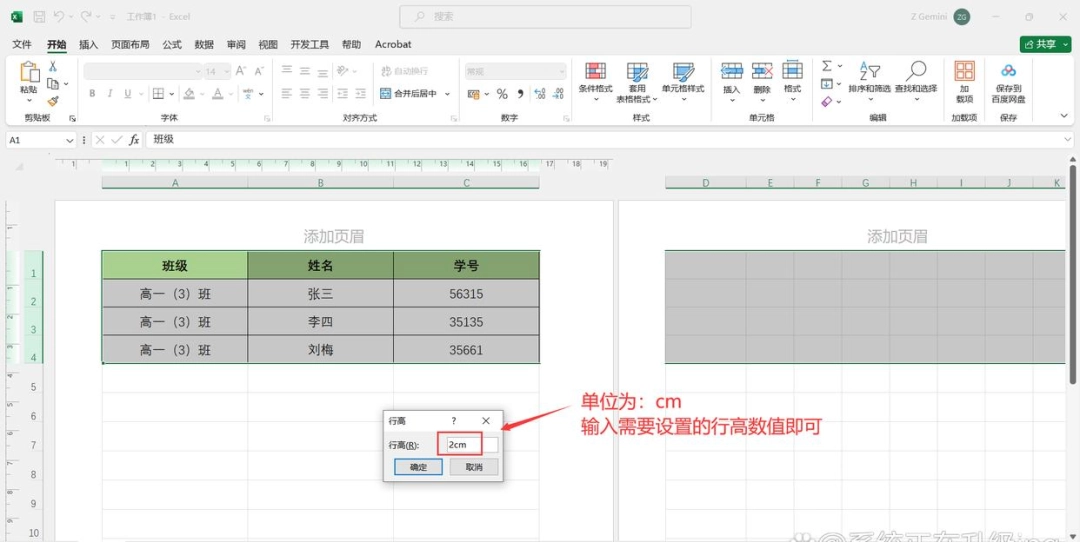
Task: Open the number format (常规) combo box
Action: (515, 71)
